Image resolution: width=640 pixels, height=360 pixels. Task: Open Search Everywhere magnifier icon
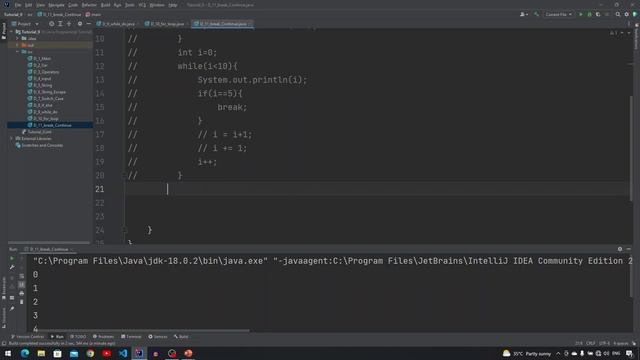[x=618, y=14]
